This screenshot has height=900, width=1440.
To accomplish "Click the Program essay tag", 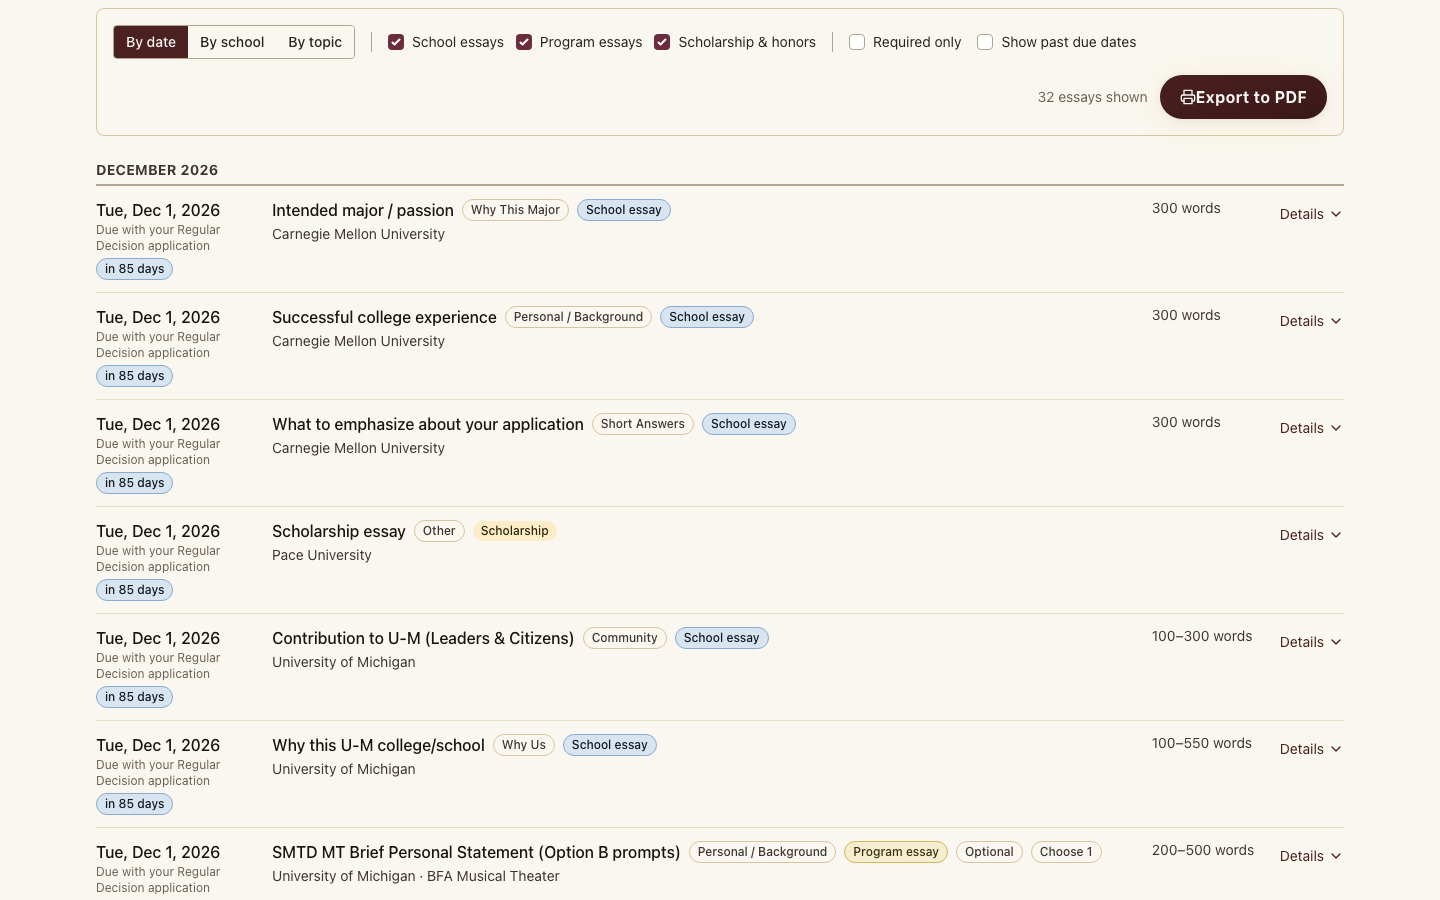I will pyautogui.click(x=896, y=852).
